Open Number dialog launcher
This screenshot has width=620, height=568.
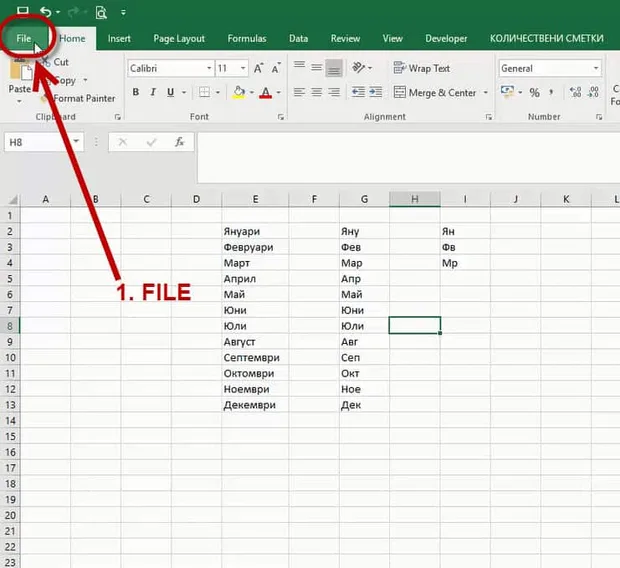[x=599, y=117]
